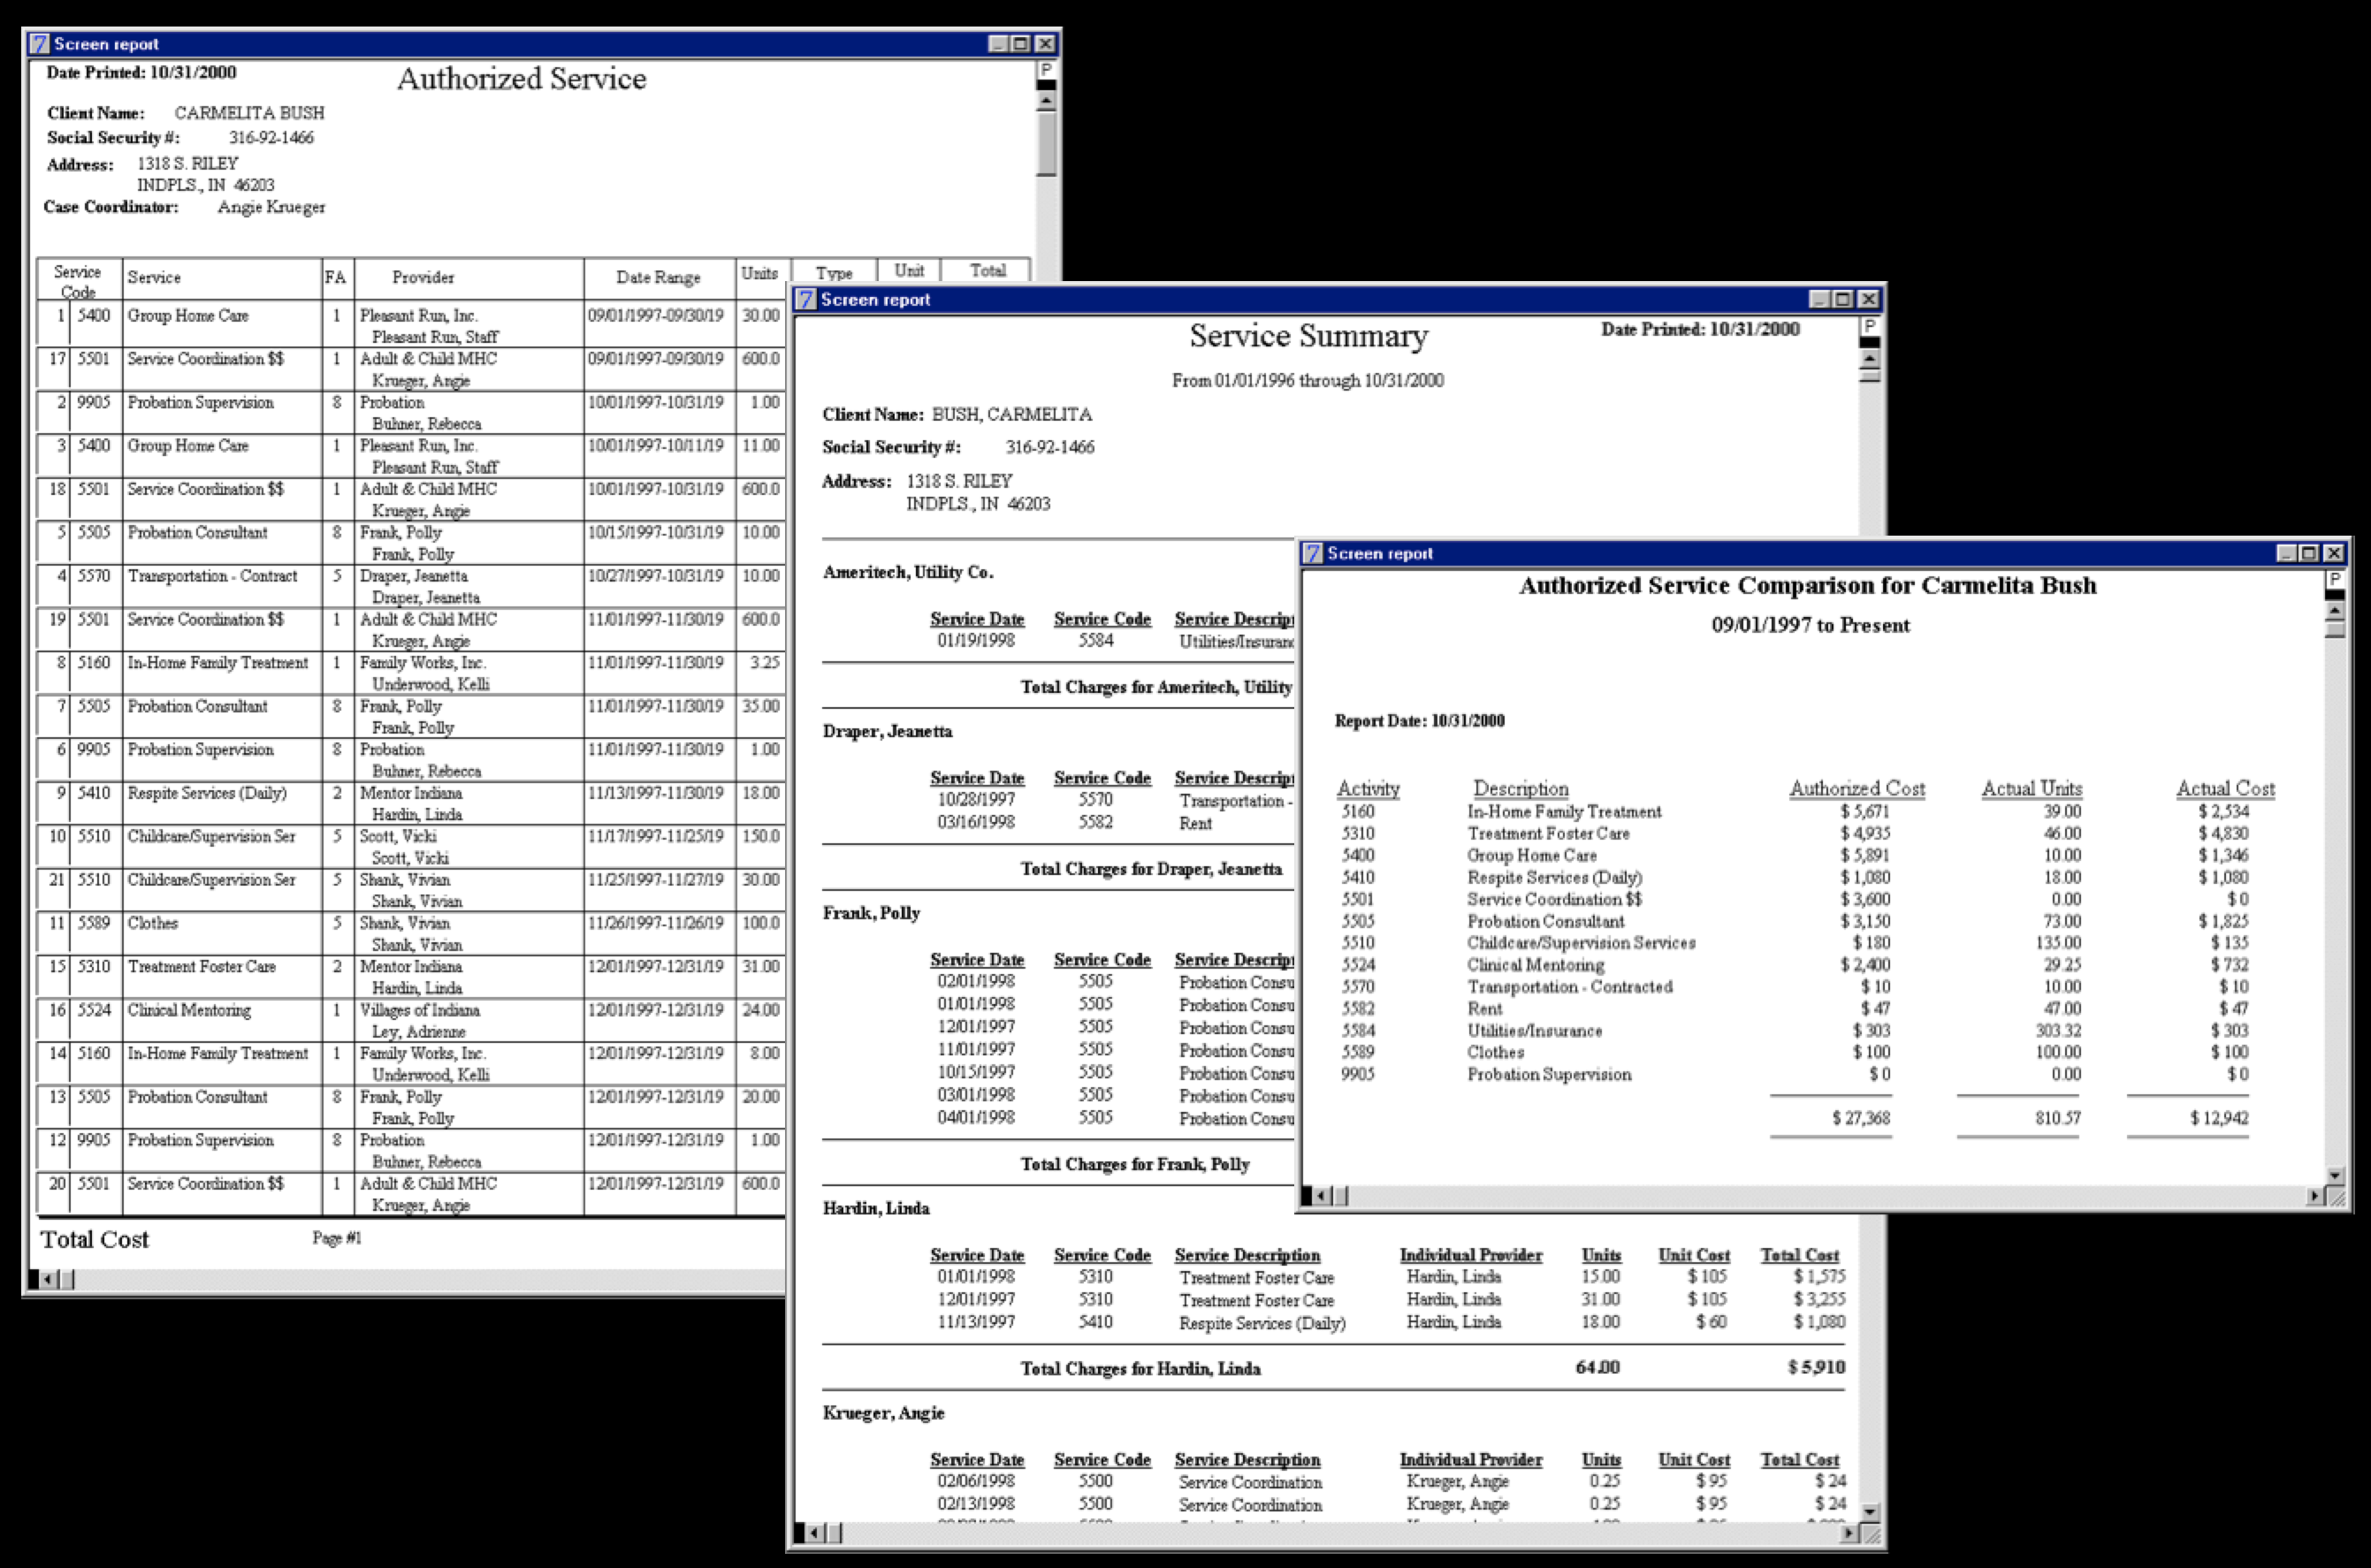This screenshot has width=2371, height=1568.
Task: Click scroll up arrow in Authorized Service window
Action: click(x=1046, y=101)
